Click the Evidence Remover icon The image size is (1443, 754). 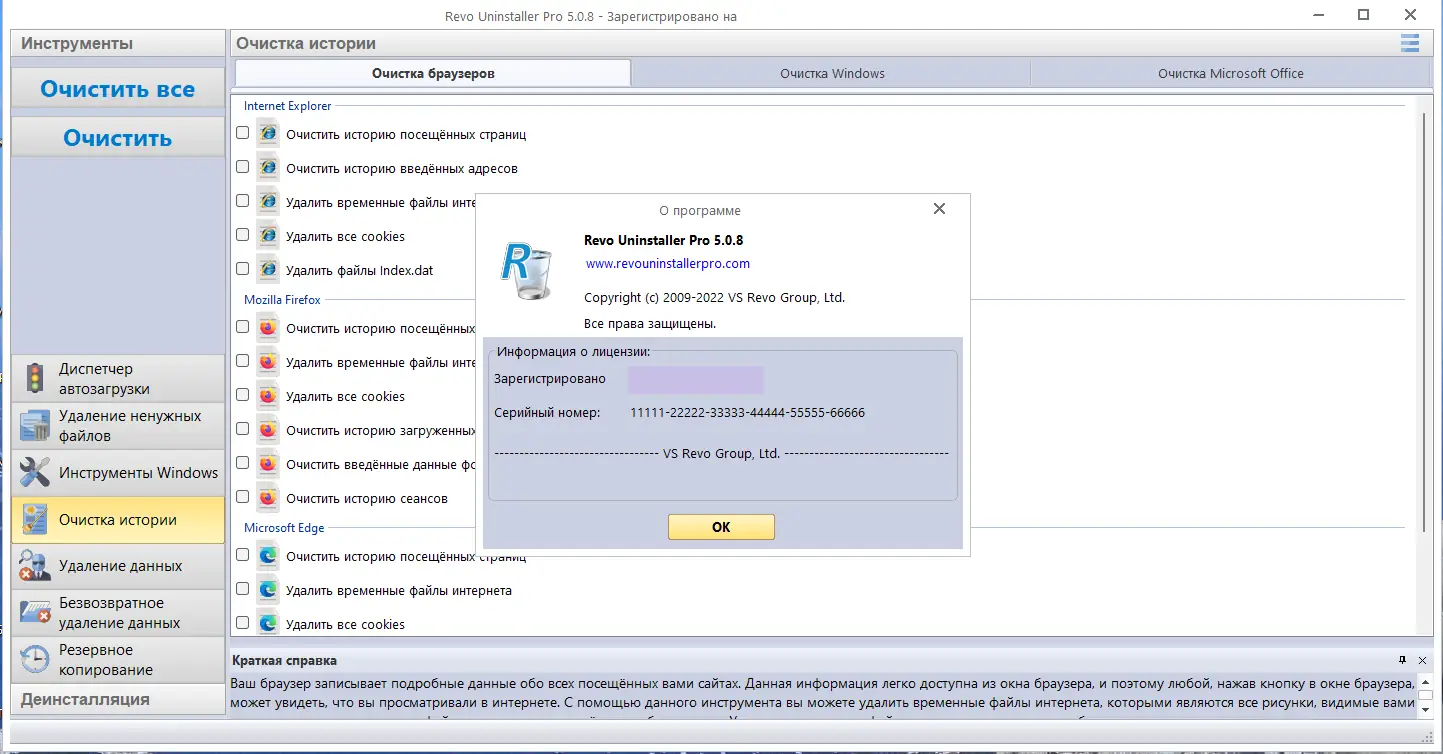pos(35,566)
